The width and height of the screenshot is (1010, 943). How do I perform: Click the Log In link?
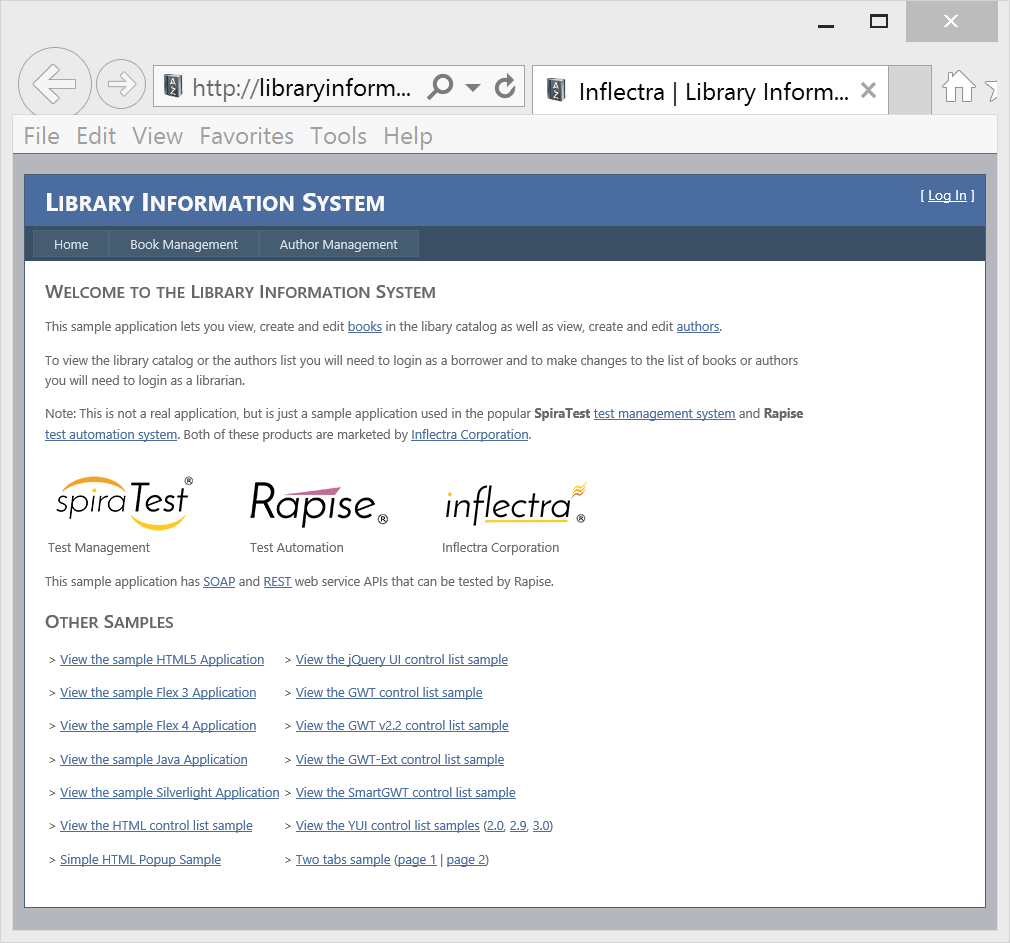[x=947, y=196]
